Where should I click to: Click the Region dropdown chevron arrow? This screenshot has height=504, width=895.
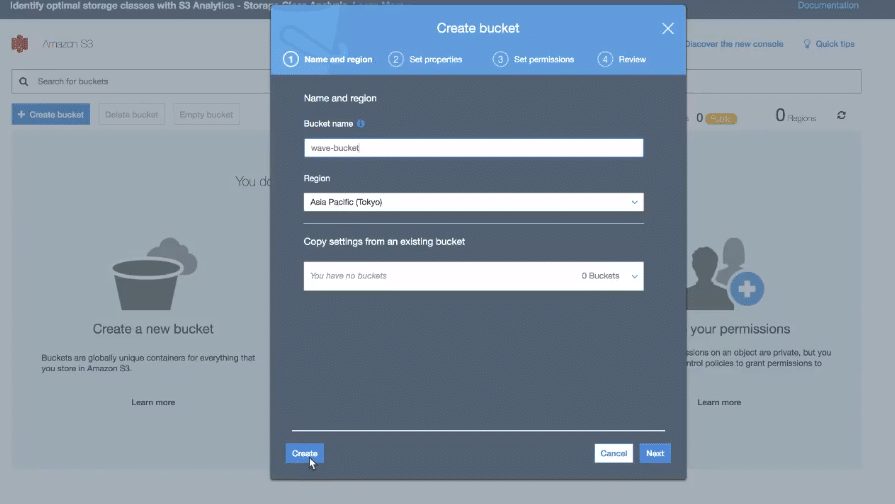tap(634, 202)
